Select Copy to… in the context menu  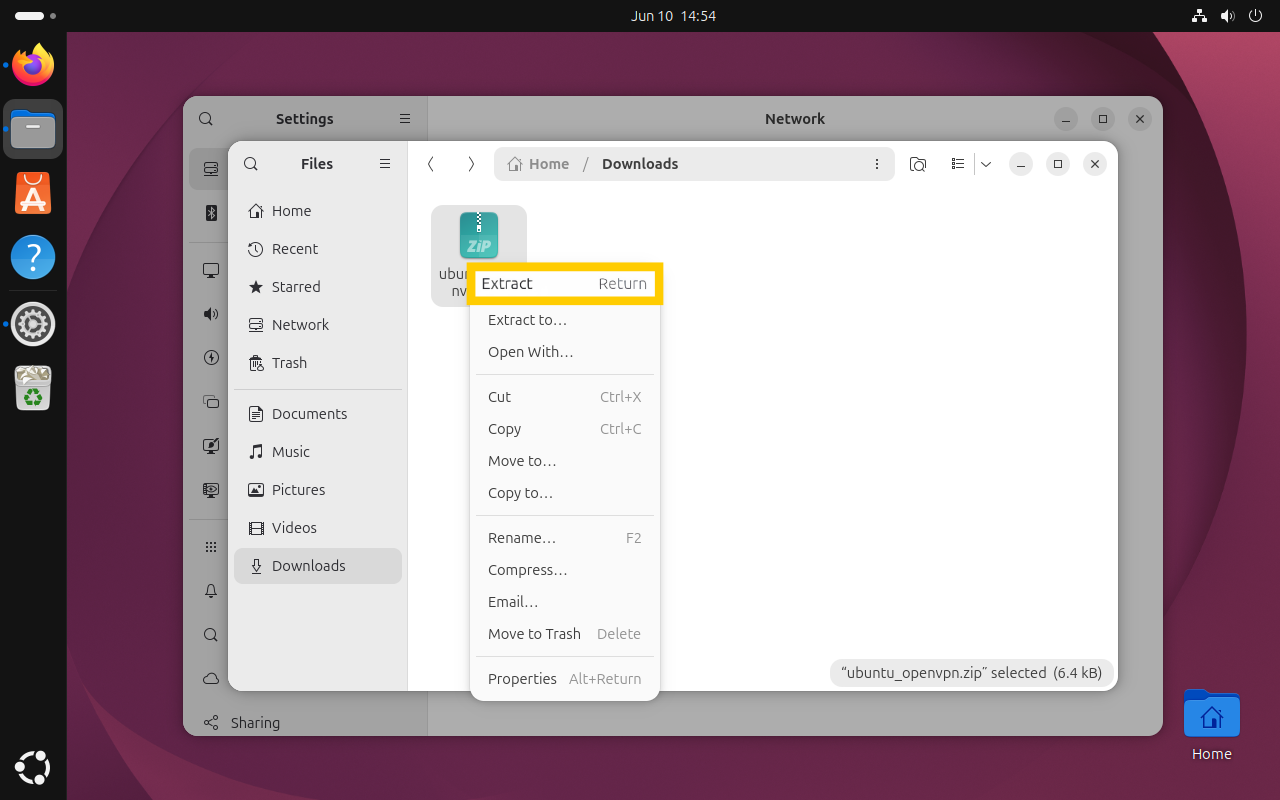[x=564, y=493]
